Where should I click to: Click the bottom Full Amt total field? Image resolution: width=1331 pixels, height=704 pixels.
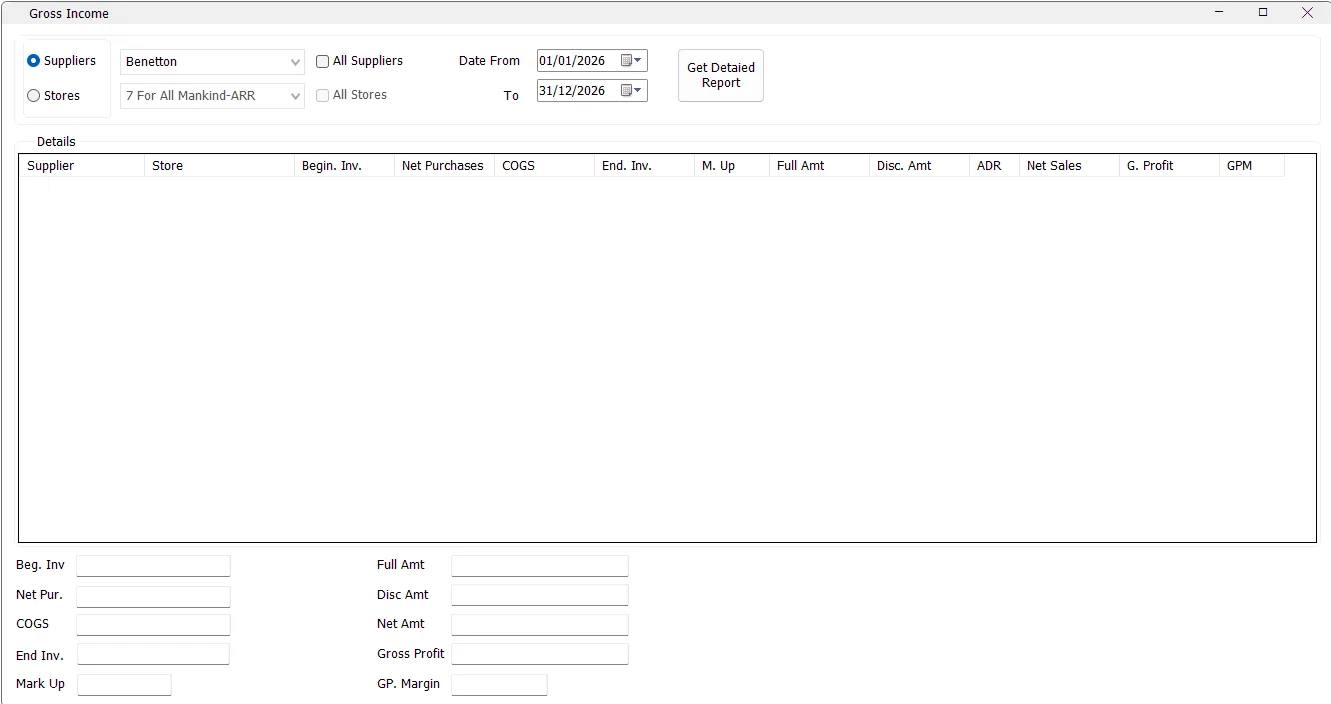[x=540, y=566]
